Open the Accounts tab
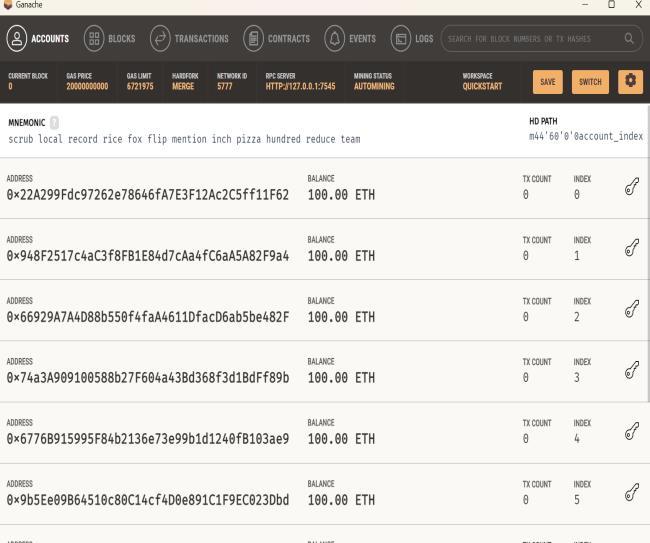This screenshot has height=543, width=650. (38, 39)
